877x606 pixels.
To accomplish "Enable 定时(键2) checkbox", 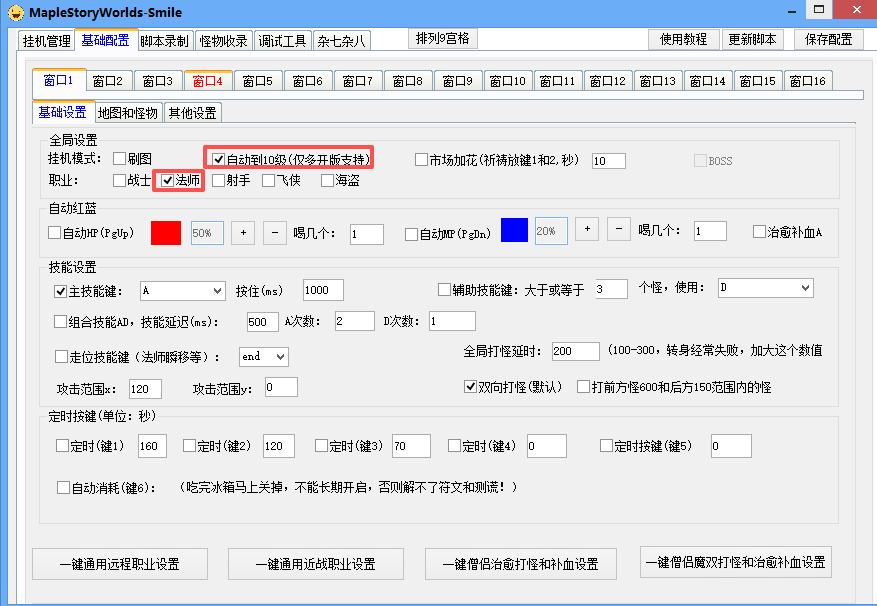I will click(189, 445).
